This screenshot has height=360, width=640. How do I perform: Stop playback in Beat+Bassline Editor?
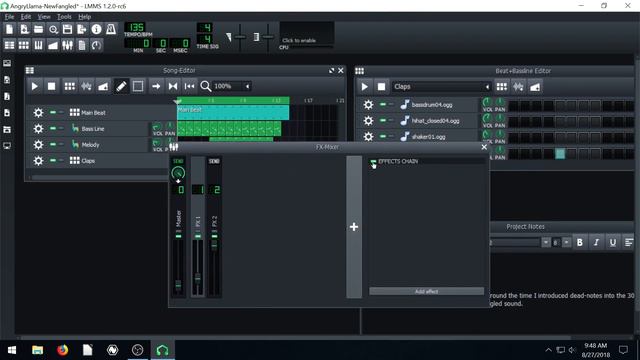381,87
